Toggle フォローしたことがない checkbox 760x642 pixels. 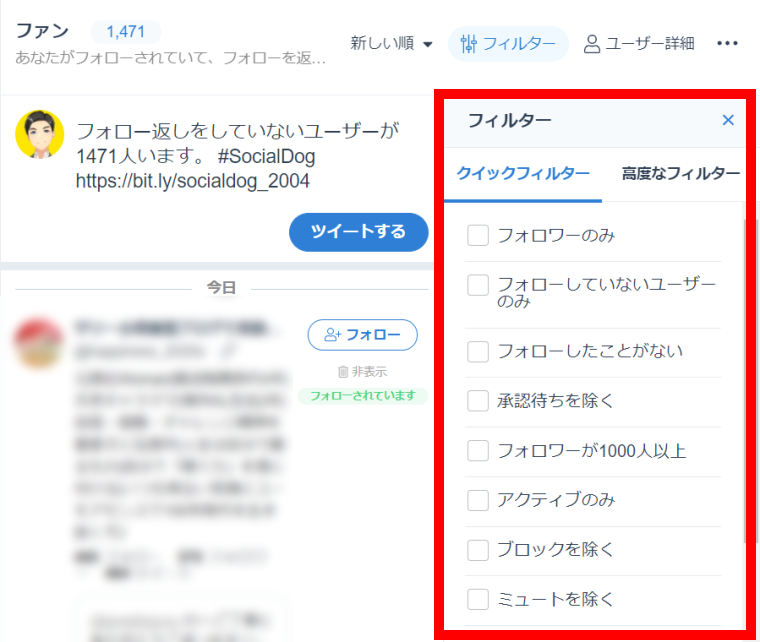[478, 352]
